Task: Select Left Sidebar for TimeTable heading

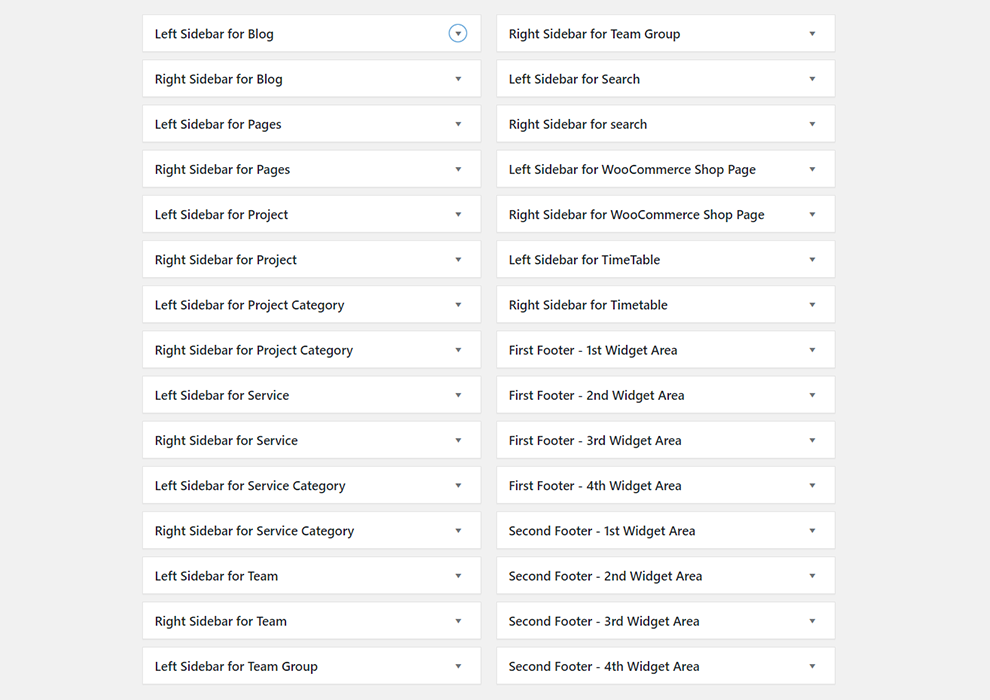Action: [584, 260]
